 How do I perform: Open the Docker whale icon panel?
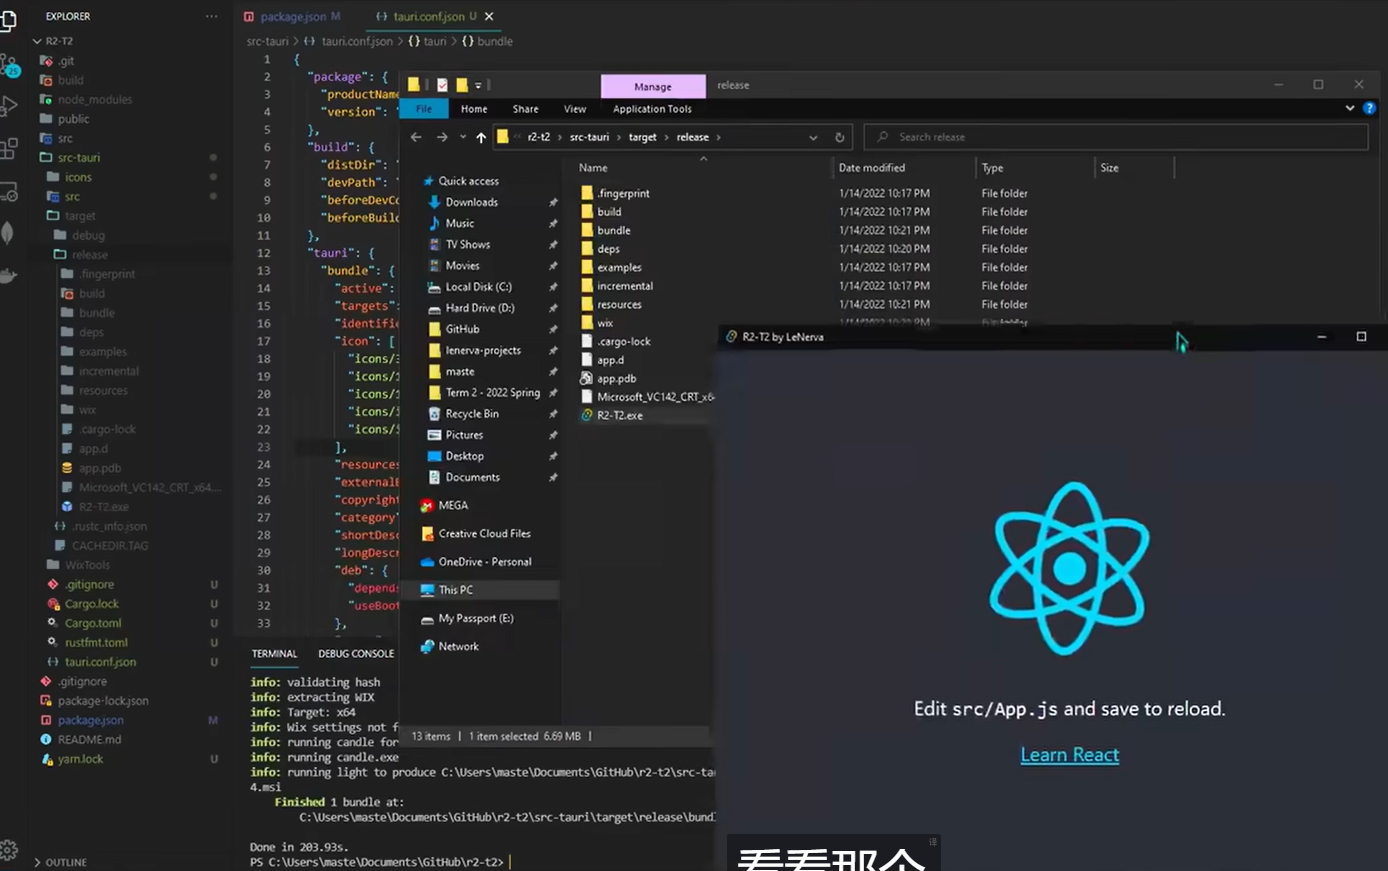pyautogui.click(x=8, y=276)
